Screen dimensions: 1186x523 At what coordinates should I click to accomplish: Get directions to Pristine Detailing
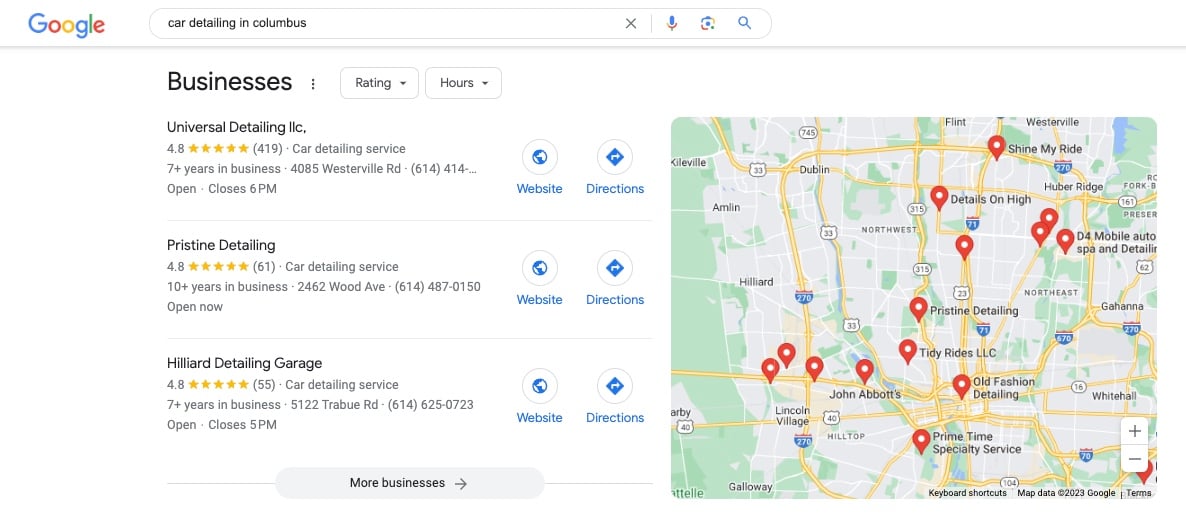pos(615,268)
